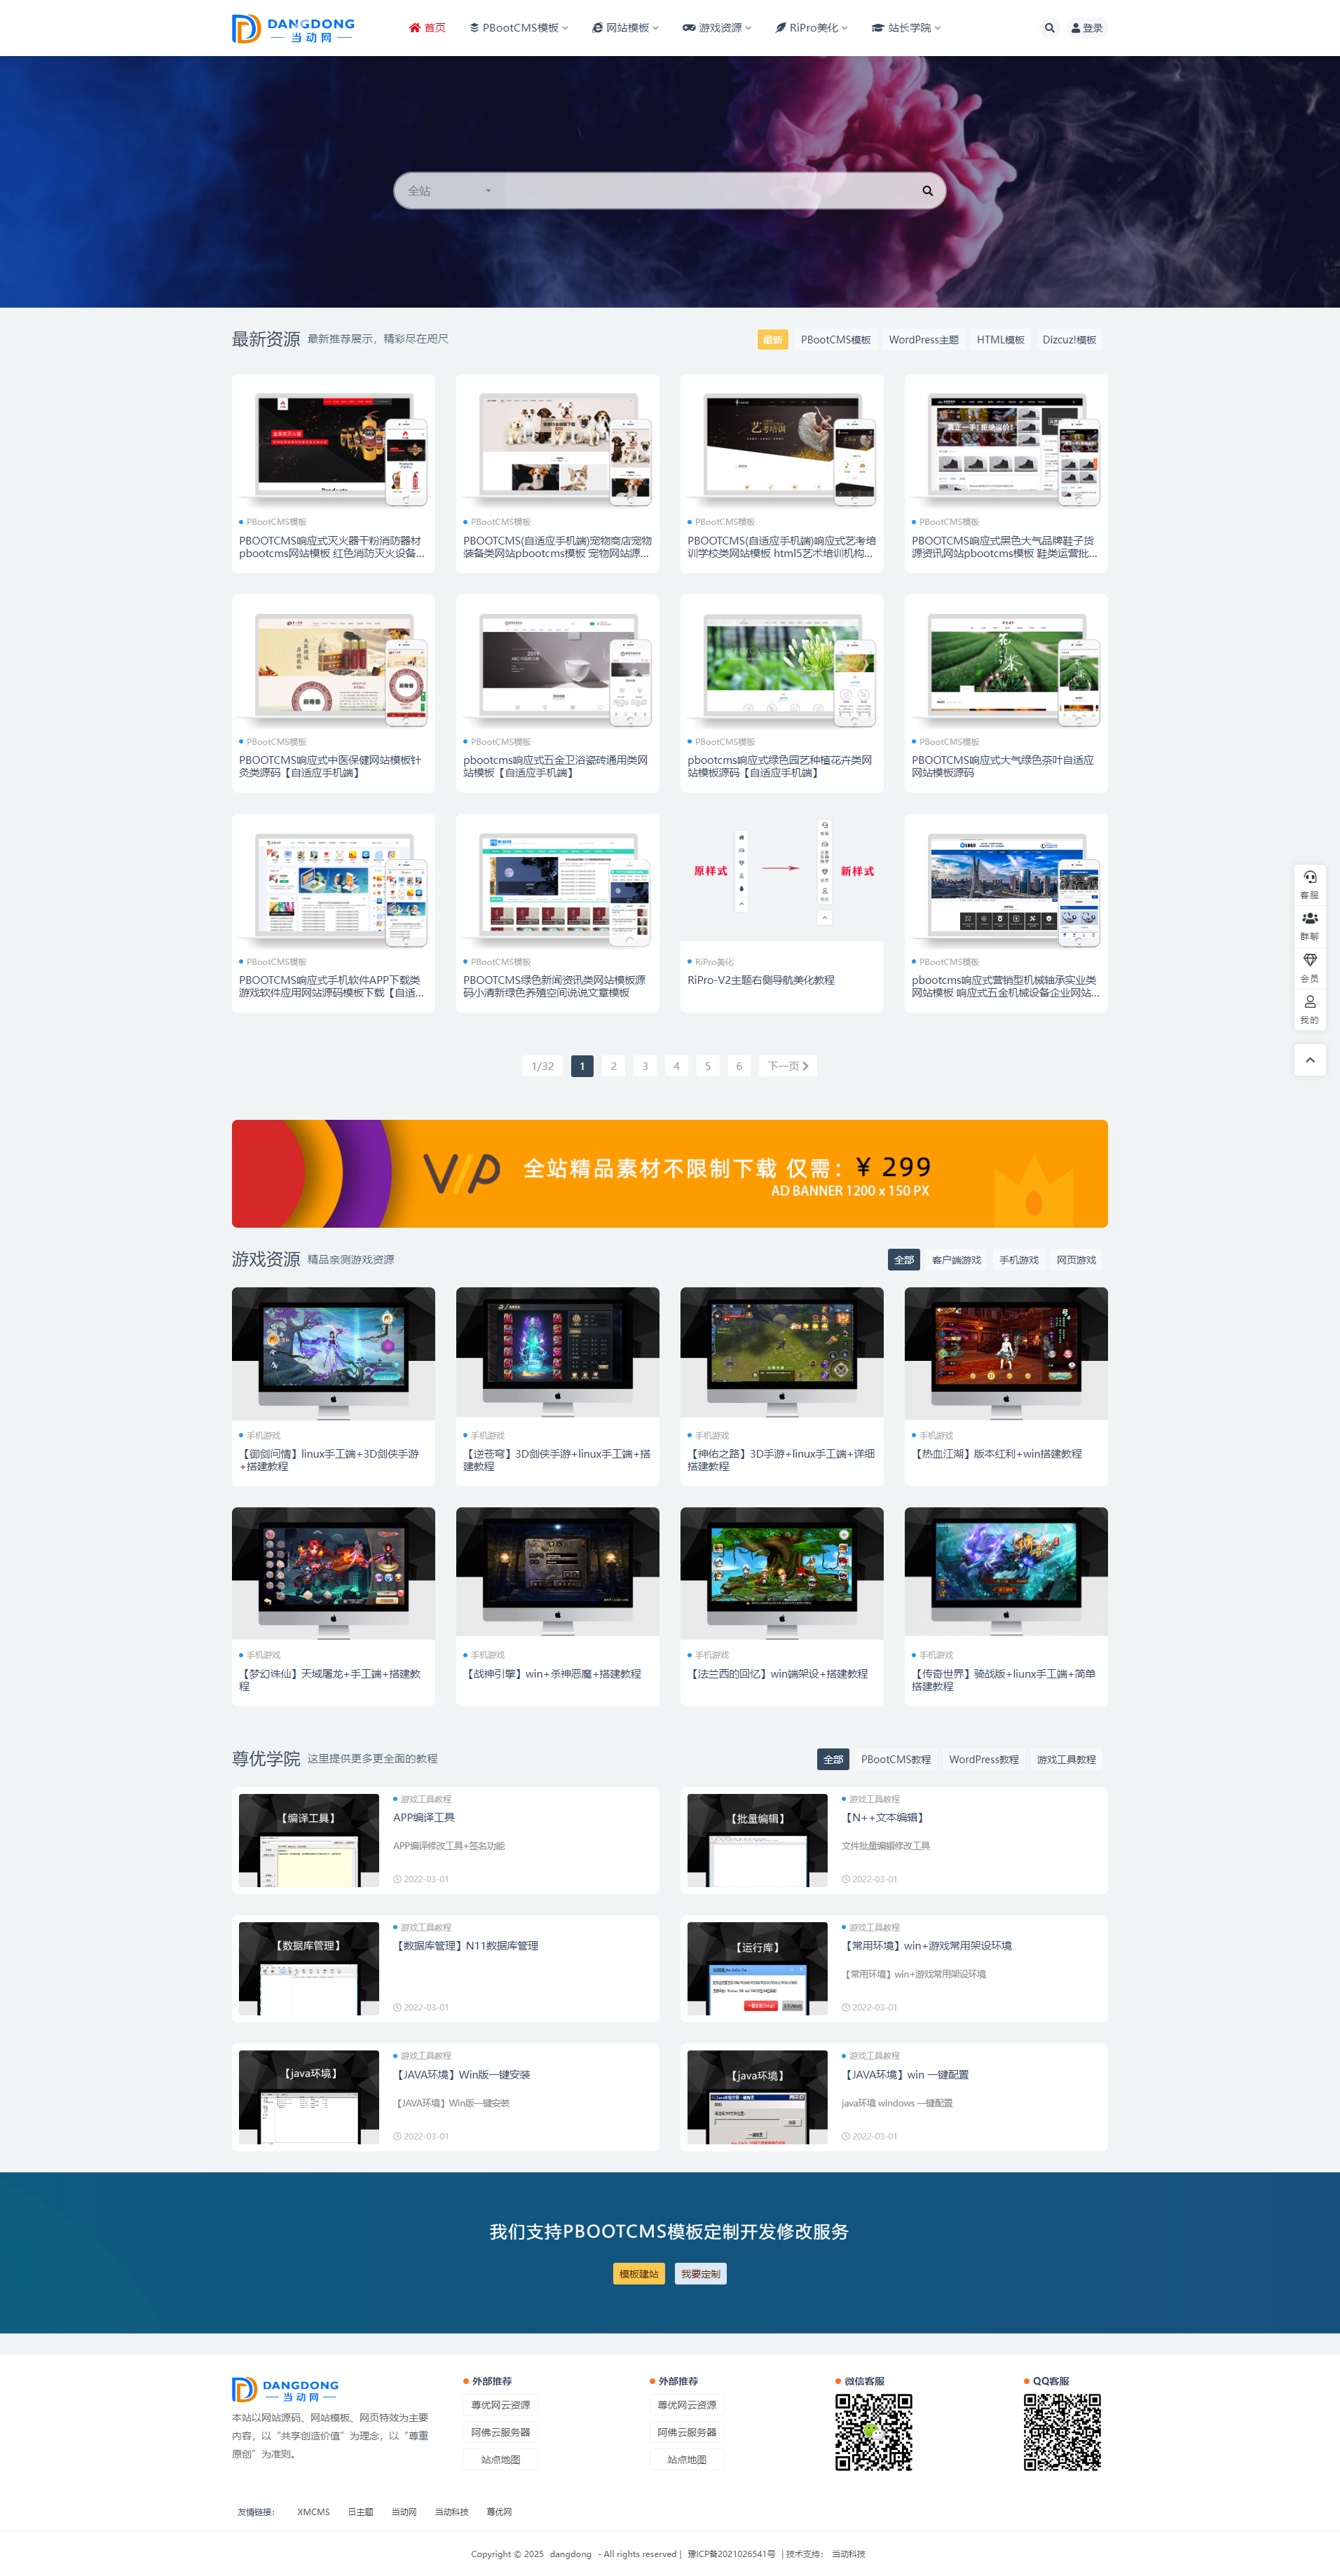Click the 会员 diamond sidebar icon

1309,967
